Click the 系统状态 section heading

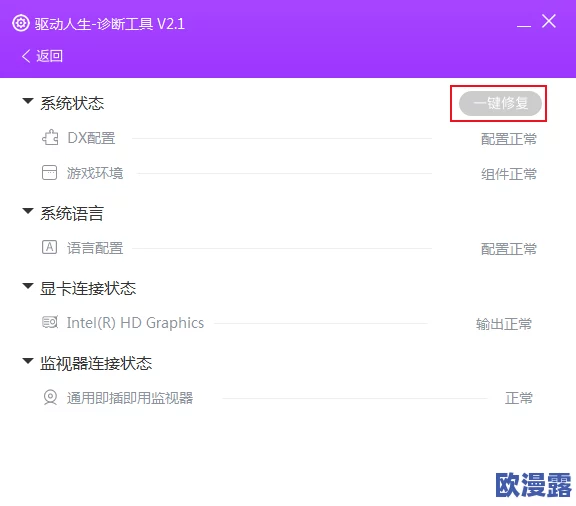(72, 103)
